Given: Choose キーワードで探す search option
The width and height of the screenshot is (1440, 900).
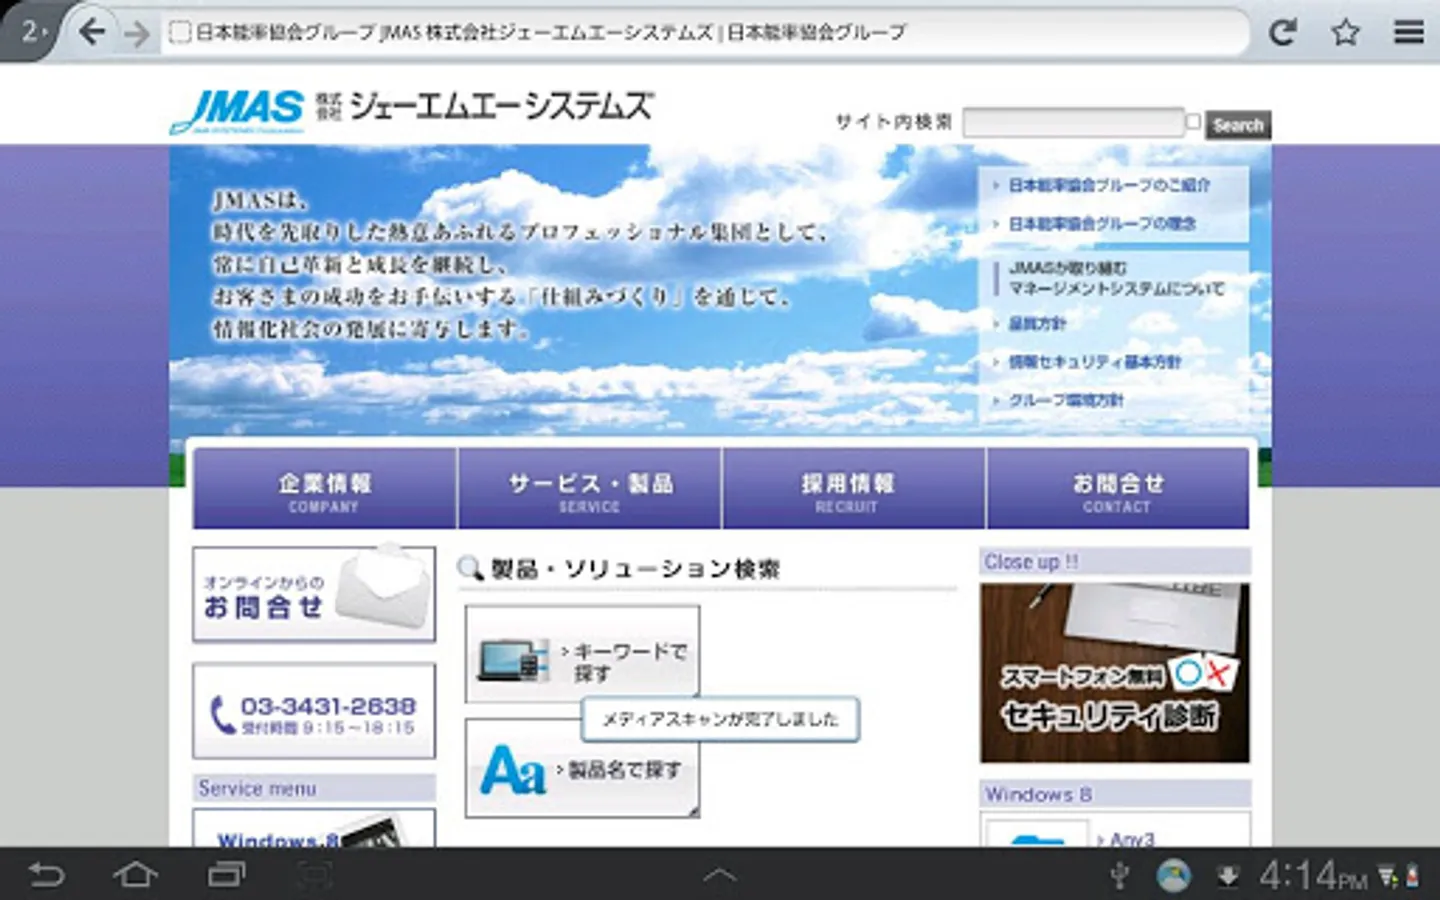Looking at the screenshot, I should [582, 654].
